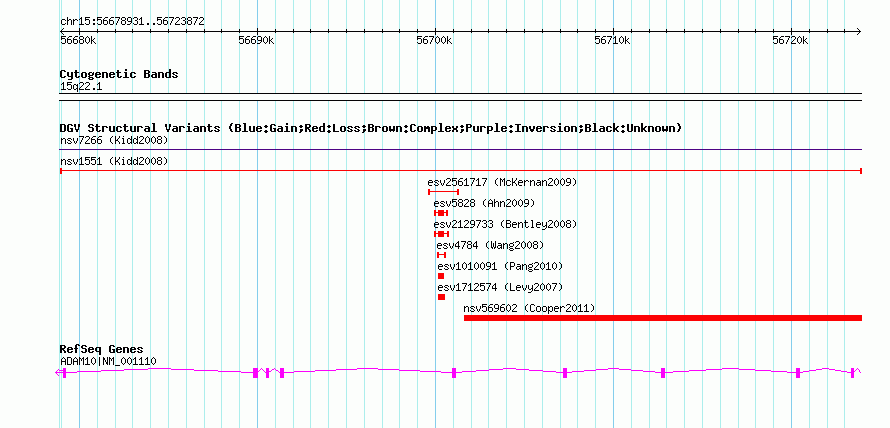The height and width of the screenshot is (428, 890).
Task: Click the 56710k ruler label
Action: (x=613, y=40)
